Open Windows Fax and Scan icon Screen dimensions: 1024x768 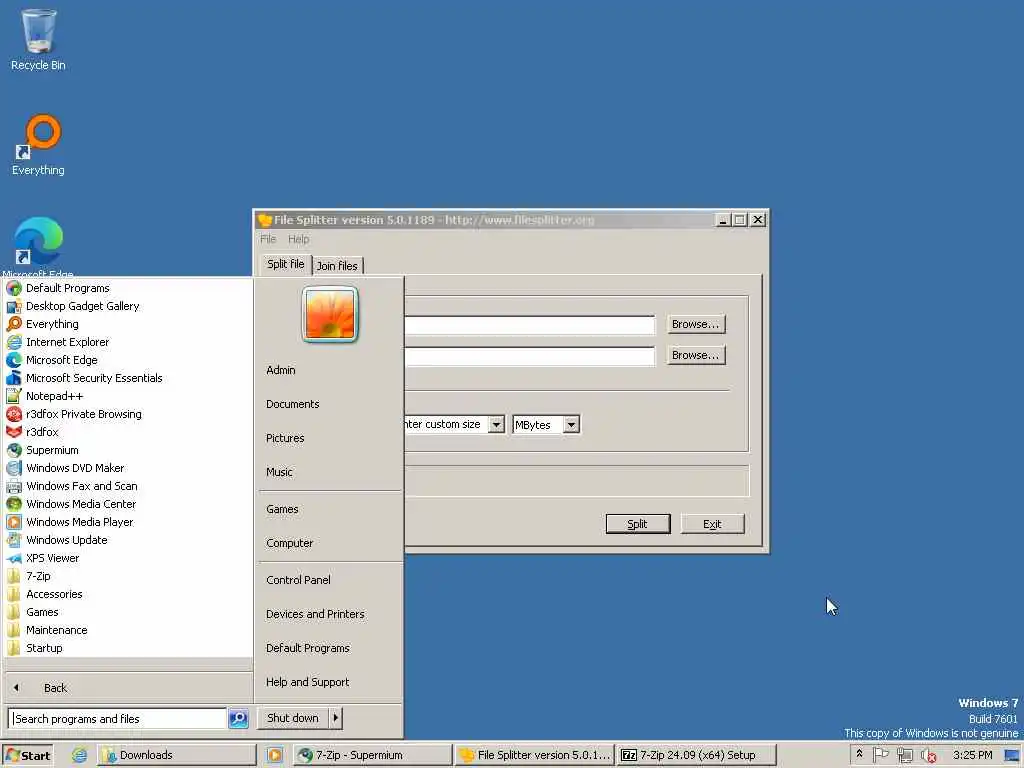point(14,486)
